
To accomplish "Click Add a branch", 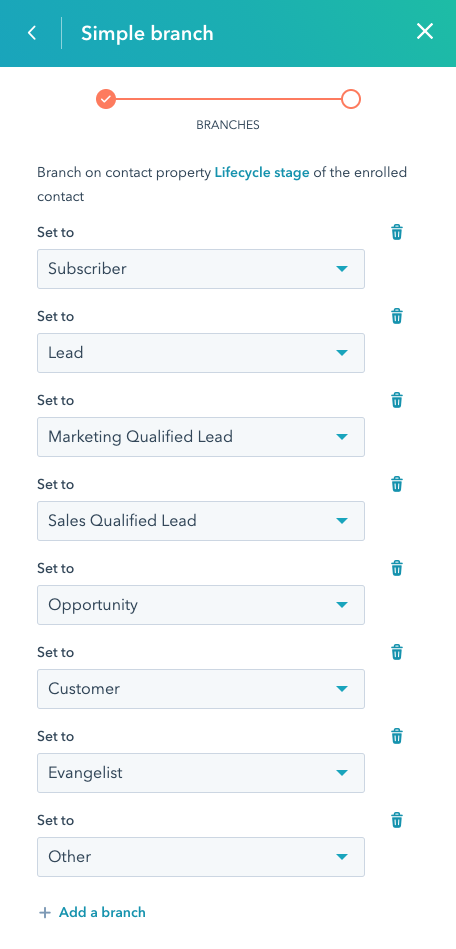I will pyautogui.click(x=92, y=912).
